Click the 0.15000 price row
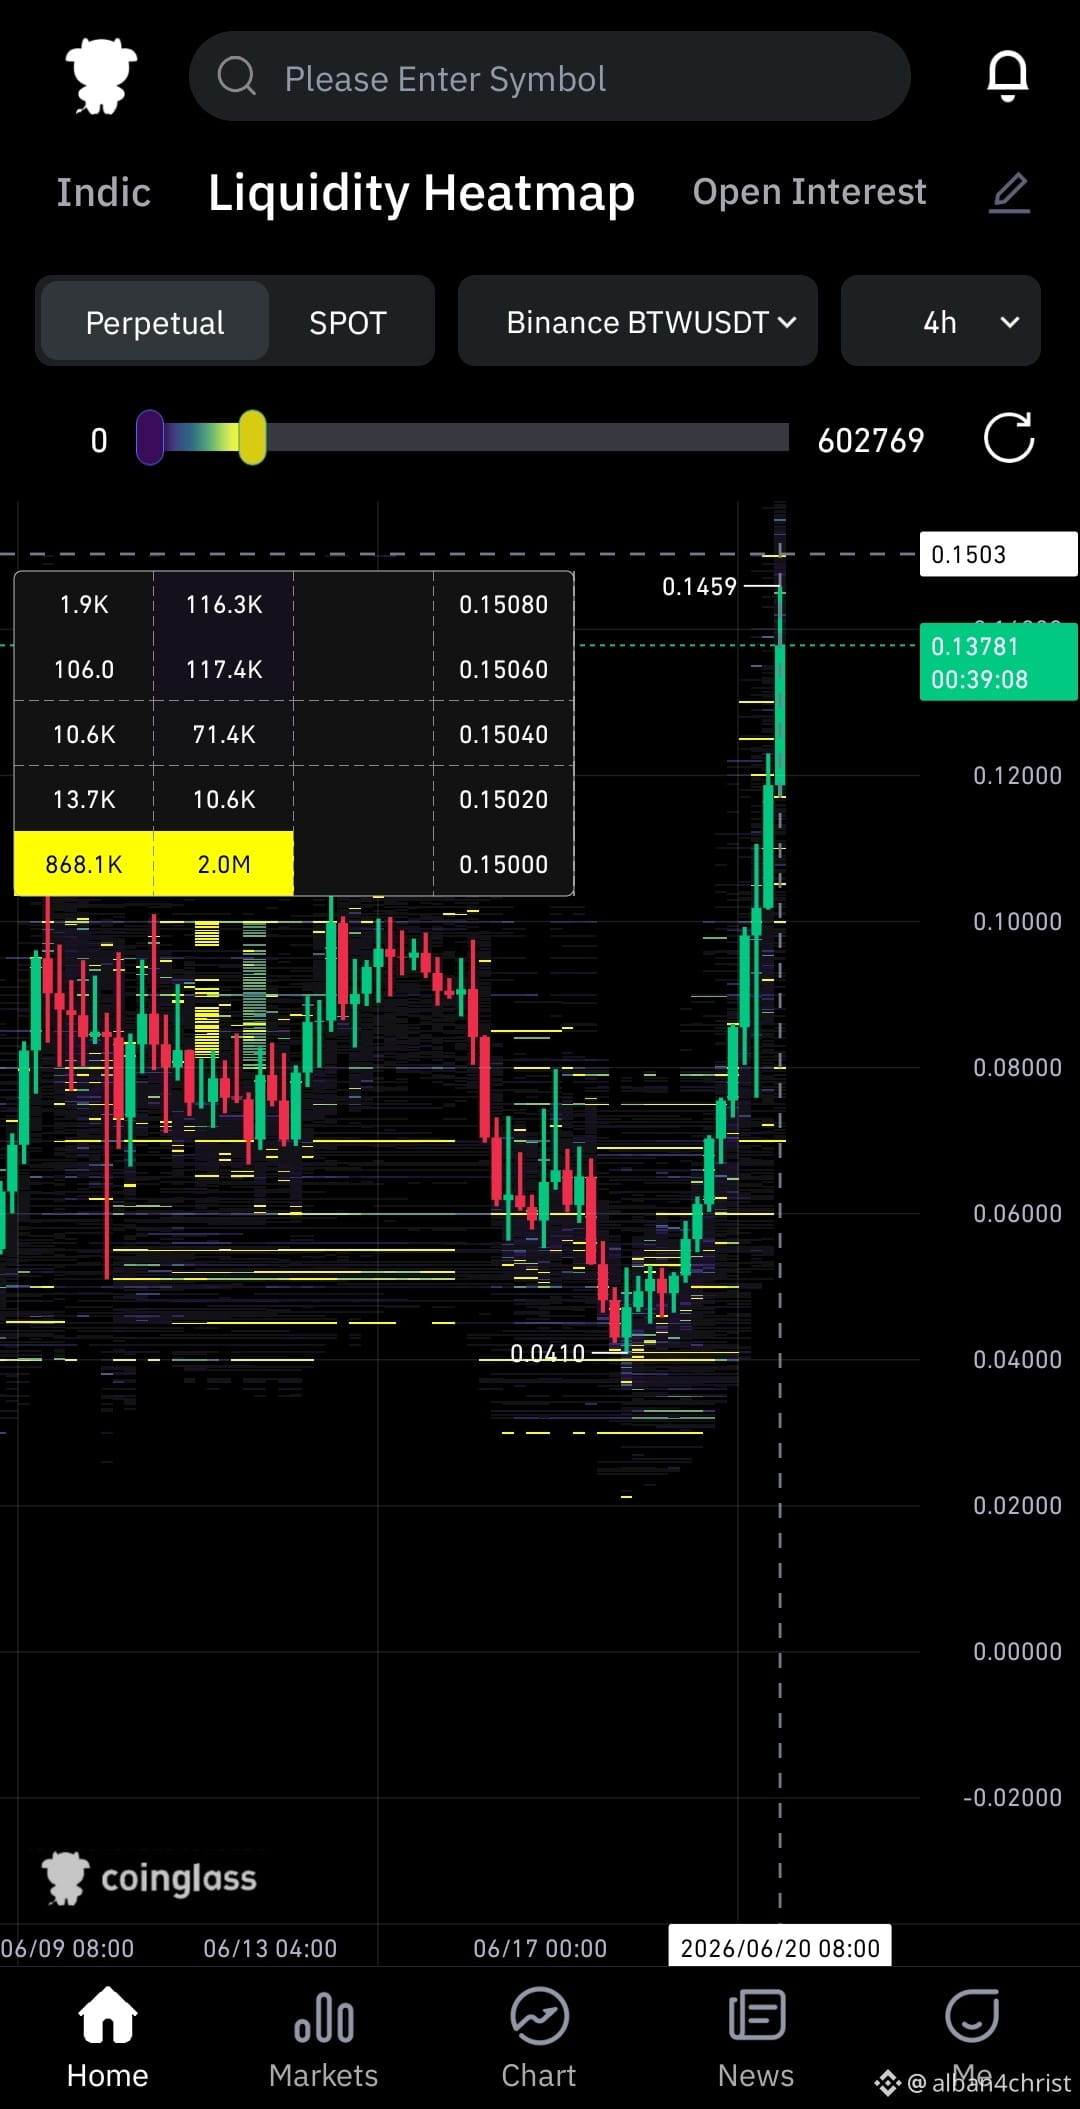Screen dimensions: 1080x2109 (x=294, y=864)
